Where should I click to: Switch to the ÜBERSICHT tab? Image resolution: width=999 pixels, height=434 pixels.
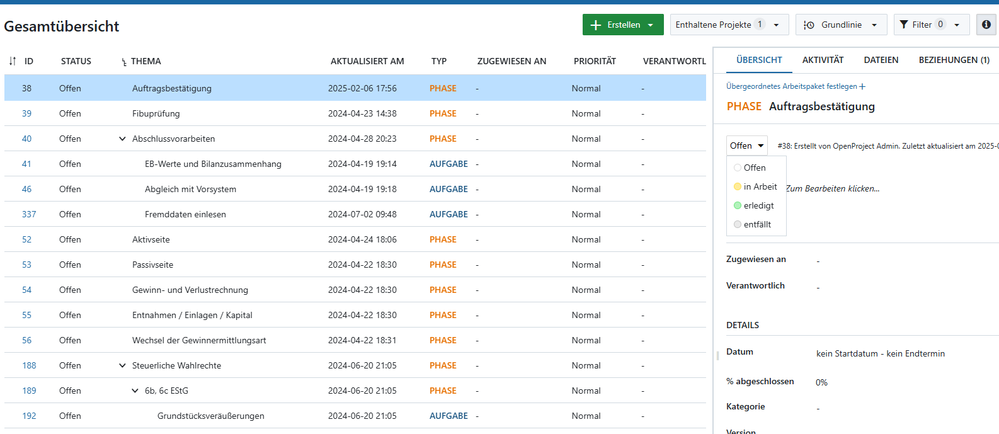pyautogui.click(x=759, y=60)
